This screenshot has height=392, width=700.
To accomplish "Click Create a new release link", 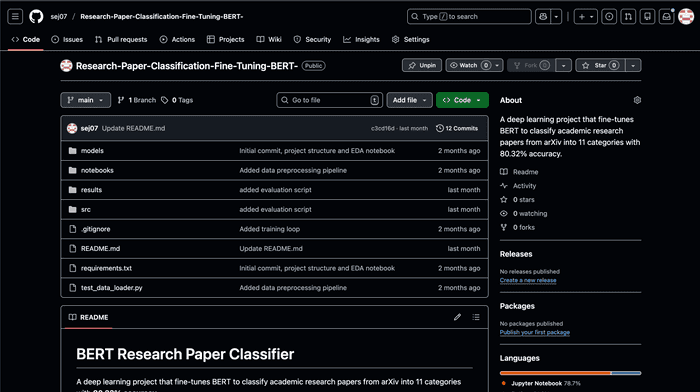I will click(x=528, y=280).
